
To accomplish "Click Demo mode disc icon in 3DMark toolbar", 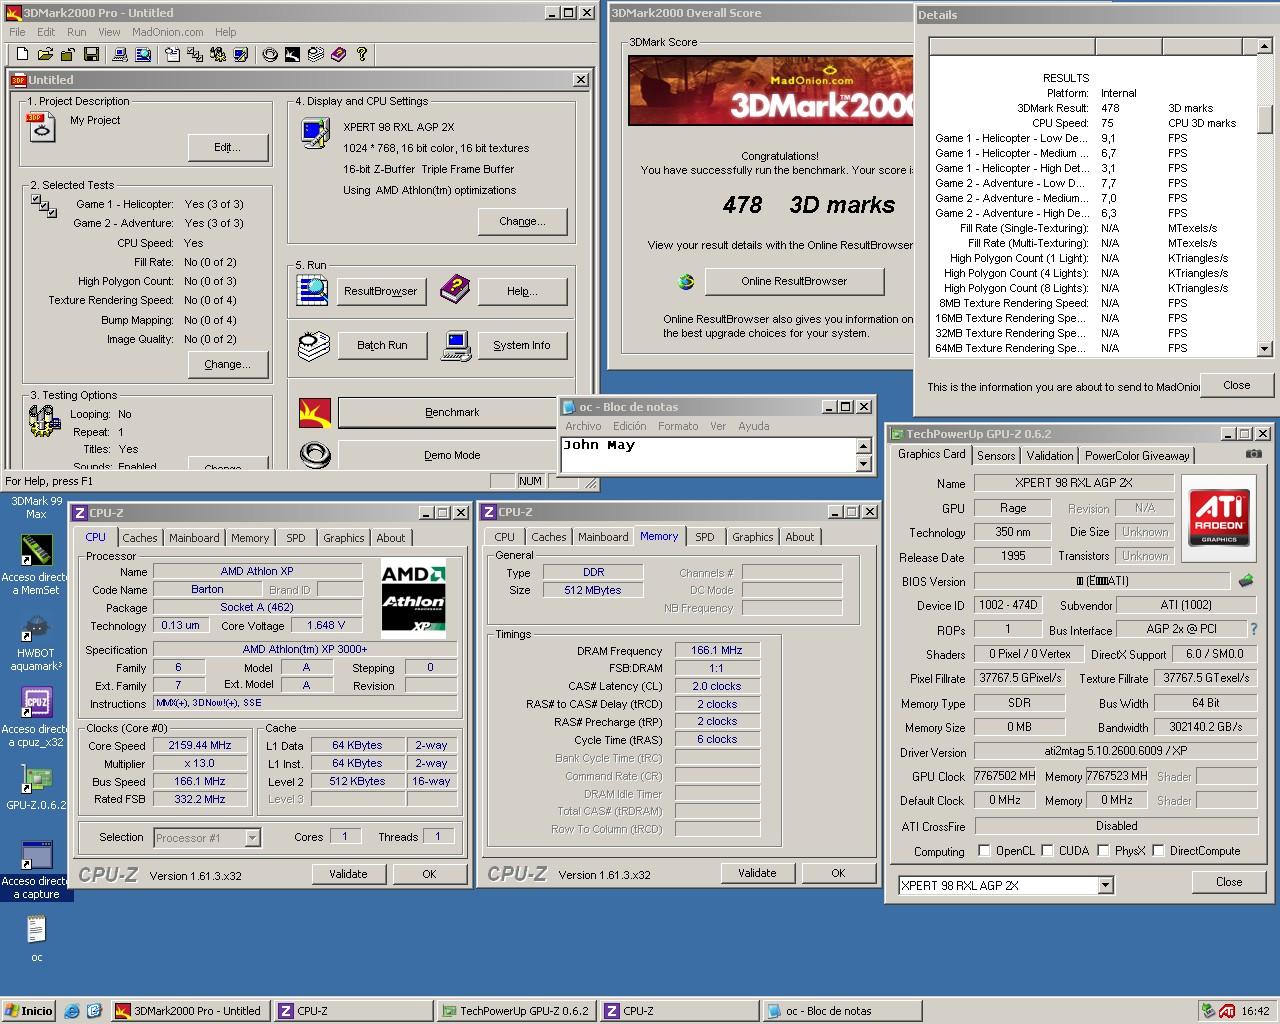I will tap(269, 54).
